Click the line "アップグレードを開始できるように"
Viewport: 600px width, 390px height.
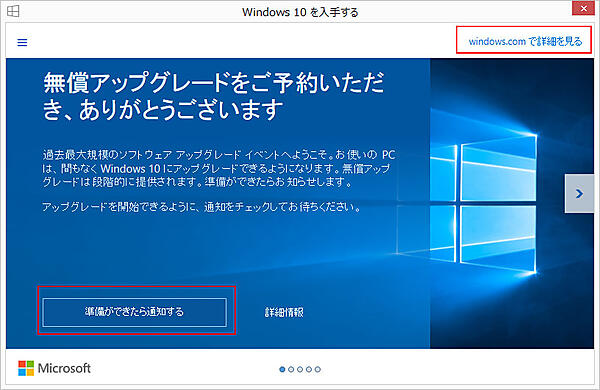(201, 207)
